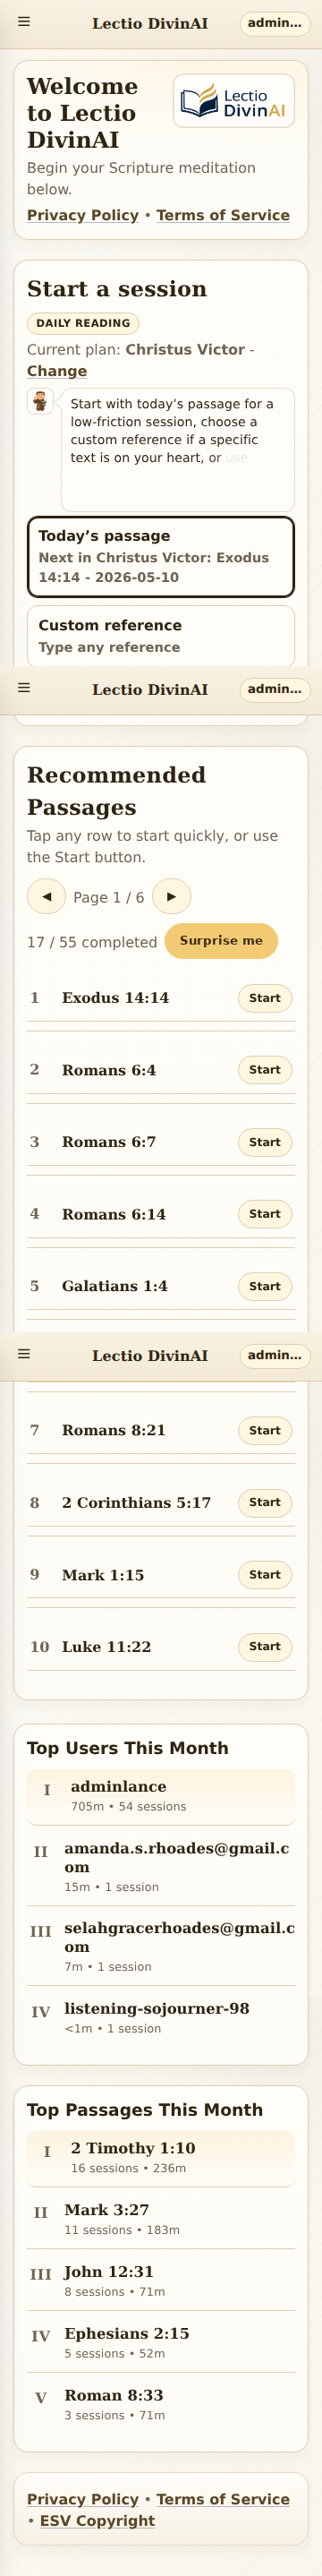Start the Exodus 14:14 passage
This screenshot has height=2576, width=322.
click(x=265, y=998)
